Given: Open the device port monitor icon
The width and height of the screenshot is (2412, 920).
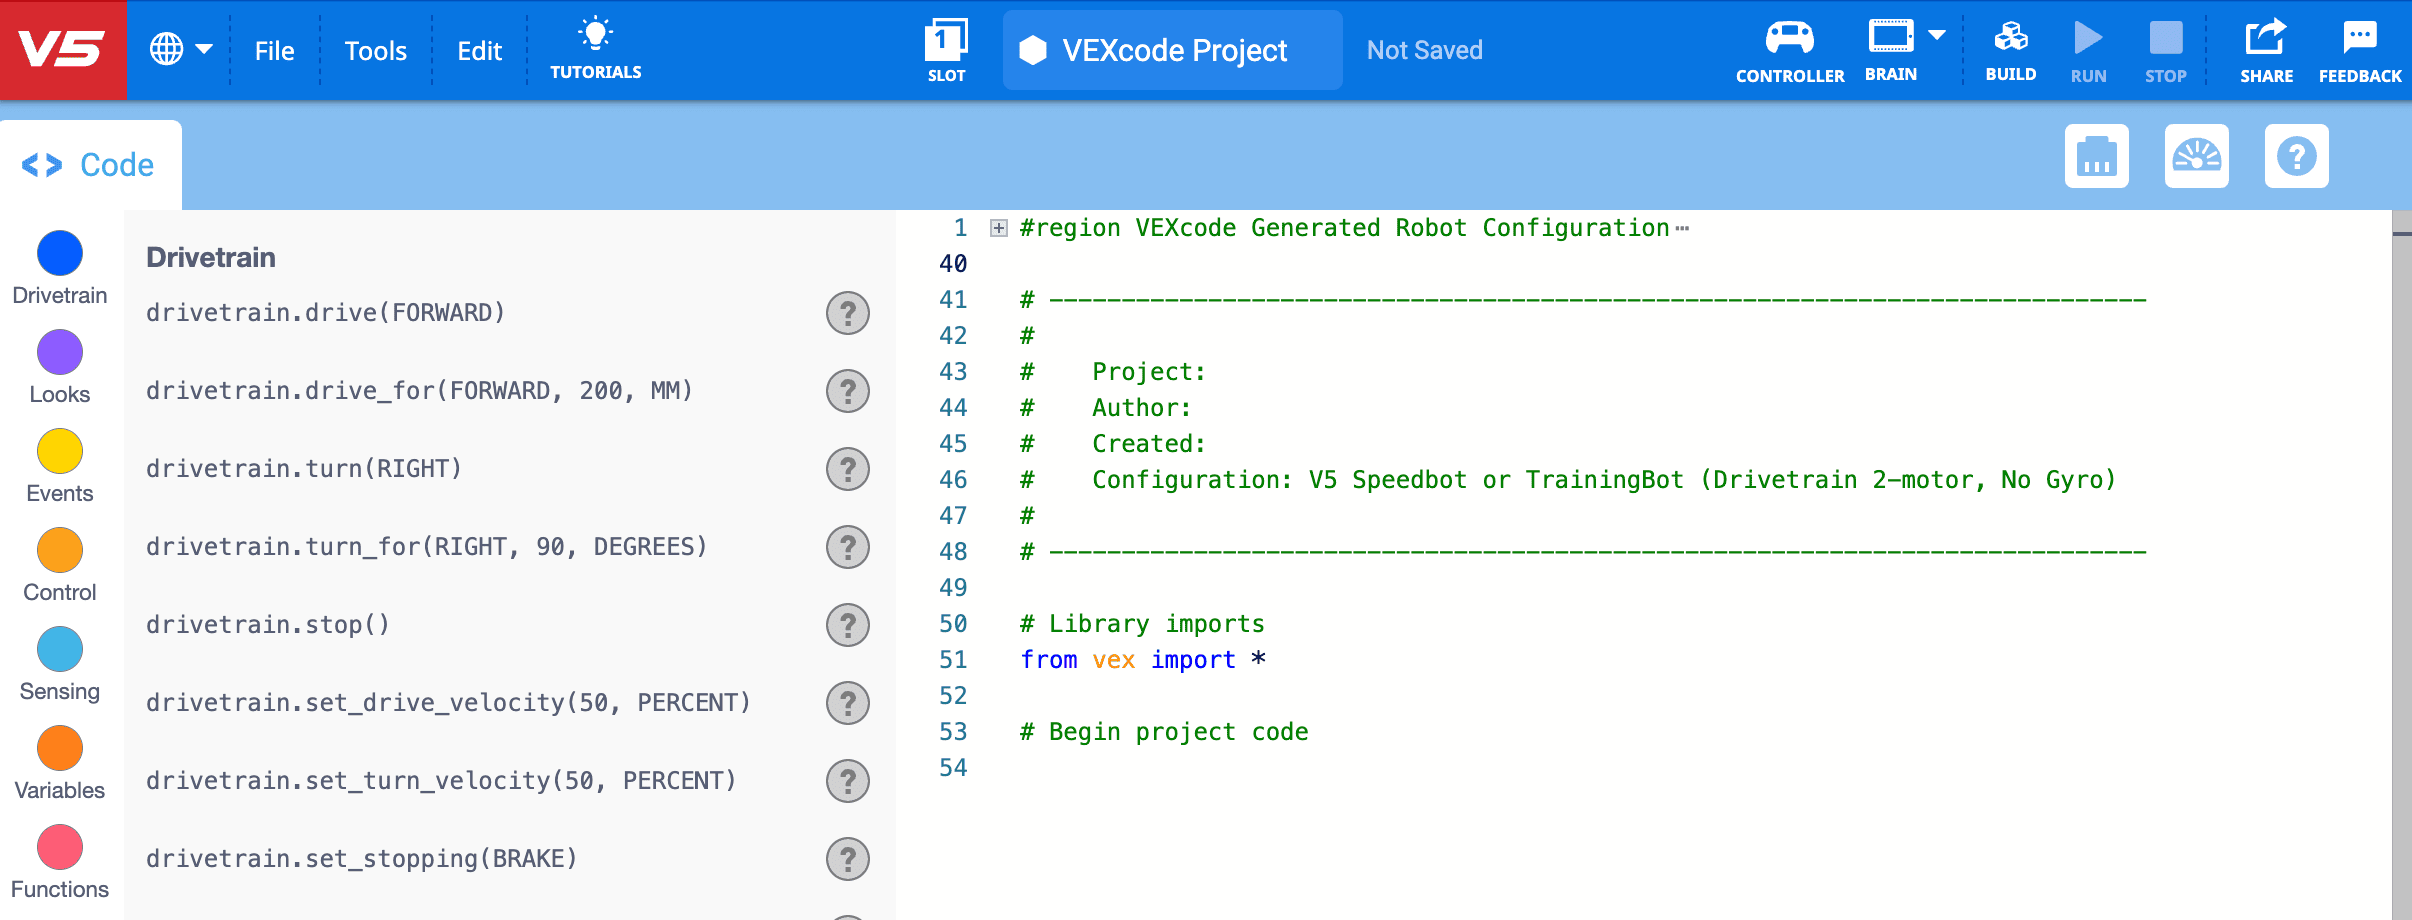Looking at the screenshot, I should pyautogui.click(x=2096, y=155).
